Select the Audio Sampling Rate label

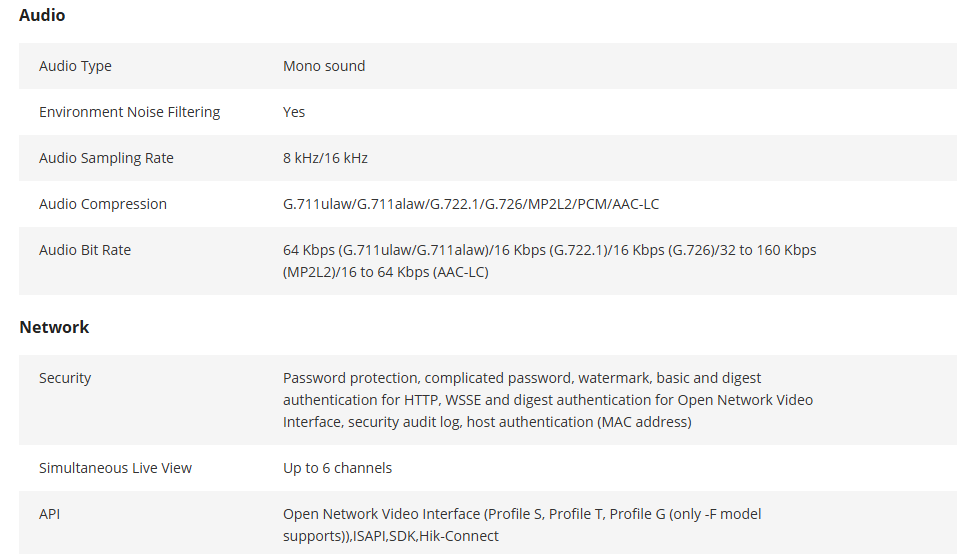(x=106, y=158)
